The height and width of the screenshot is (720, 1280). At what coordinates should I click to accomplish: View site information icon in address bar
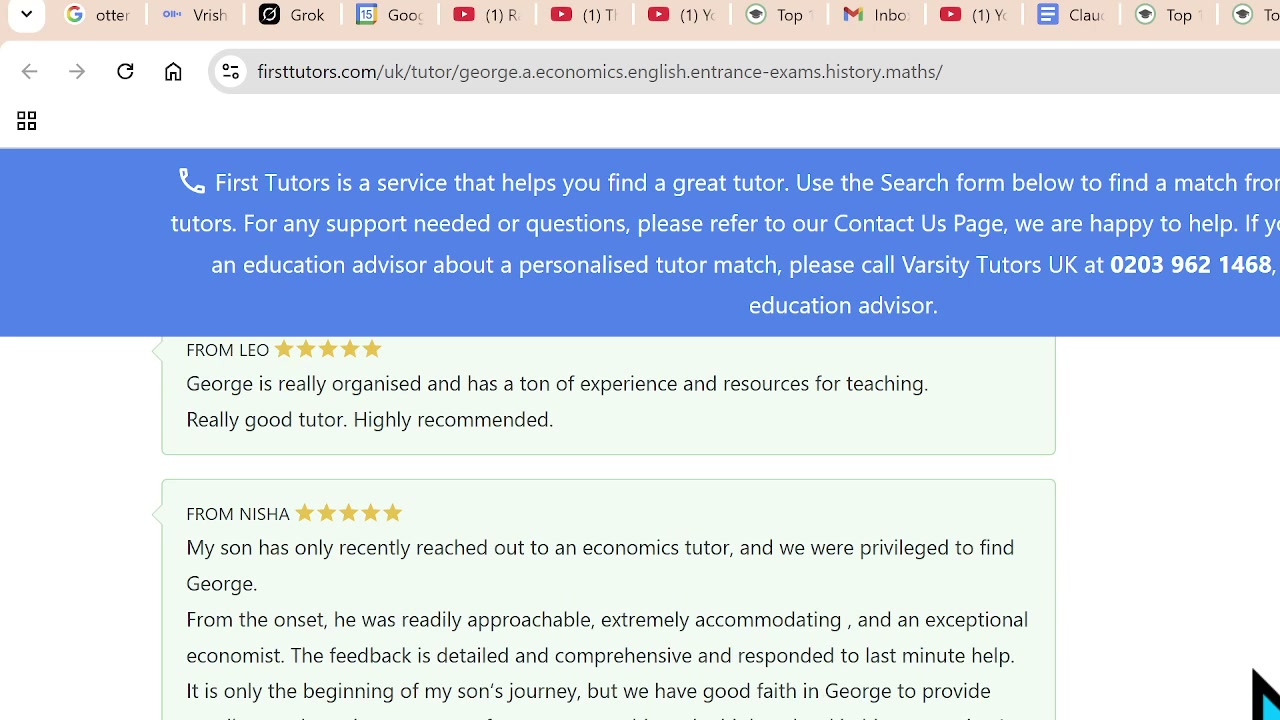click(x=230, y=71)
